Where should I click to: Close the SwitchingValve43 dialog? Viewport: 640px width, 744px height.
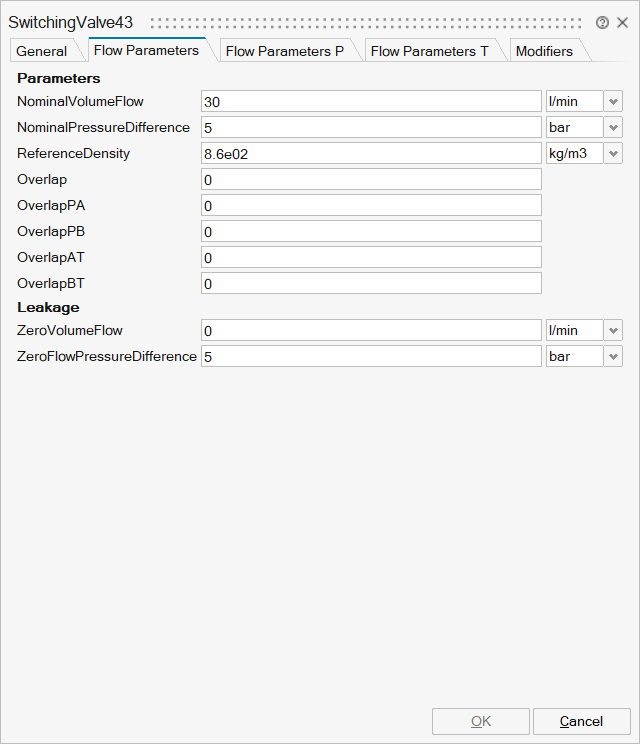[x=622, y=22]
